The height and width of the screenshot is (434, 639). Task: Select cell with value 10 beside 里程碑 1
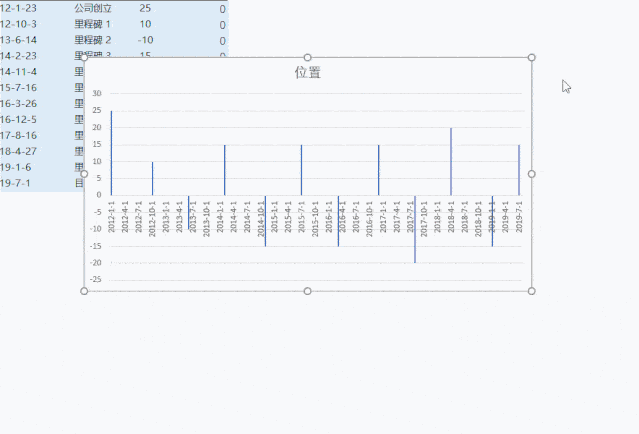coord(145,24)
